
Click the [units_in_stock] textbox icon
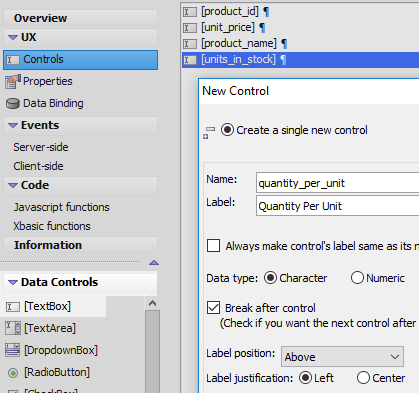click(190, 60)
